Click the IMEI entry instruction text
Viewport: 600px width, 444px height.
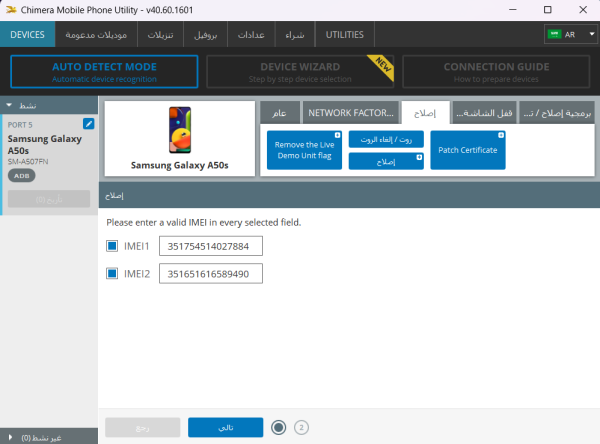tap(204, 222)
